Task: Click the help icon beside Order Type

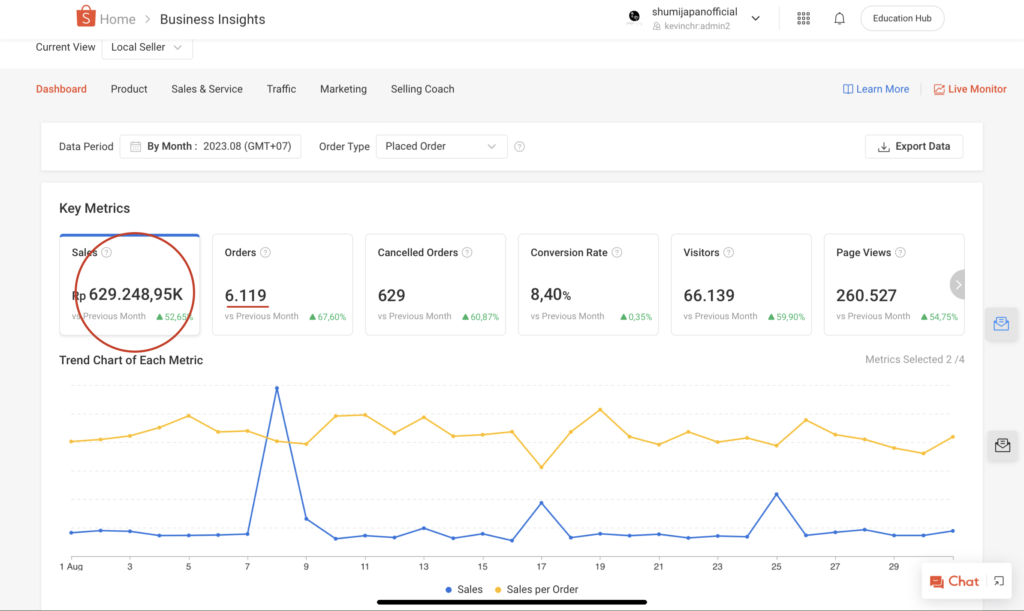Action: [x=519, y=147]
